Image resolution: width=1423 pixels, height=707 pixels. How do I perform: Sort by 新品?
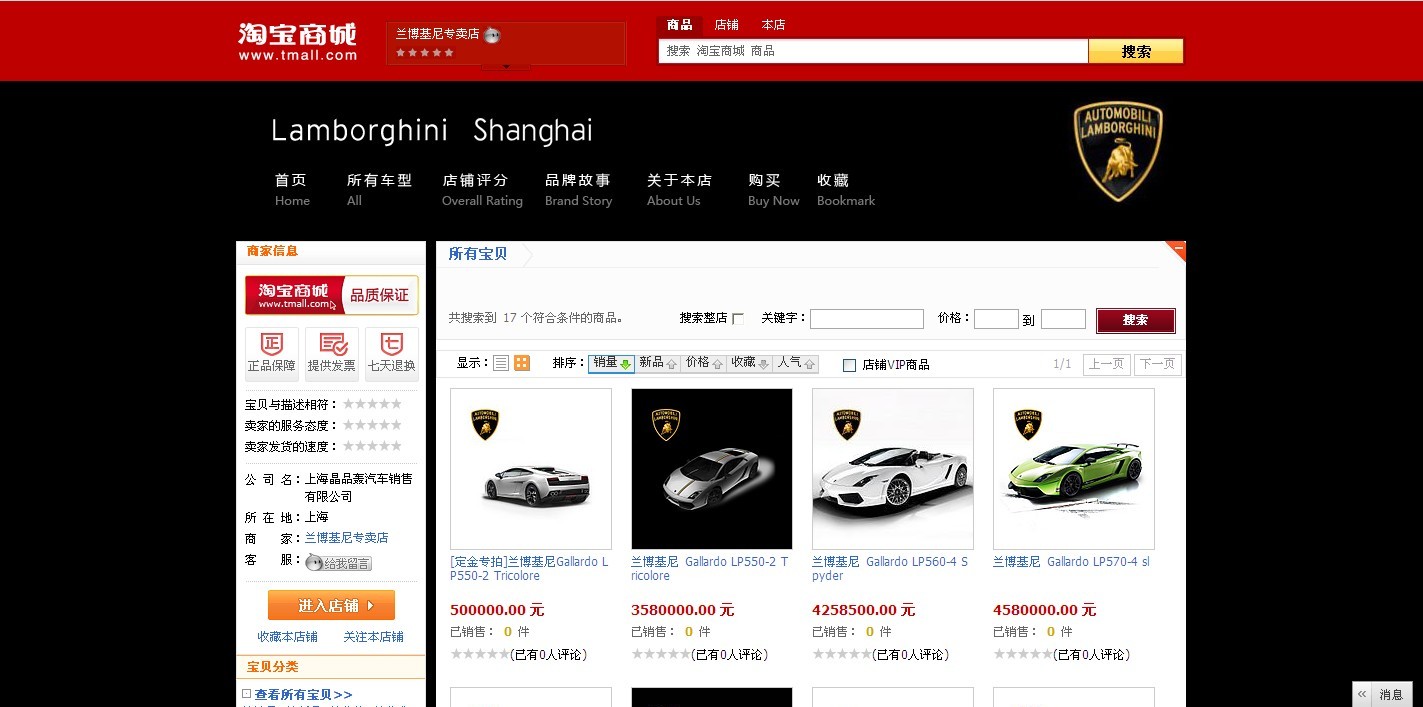click(658, 363)
